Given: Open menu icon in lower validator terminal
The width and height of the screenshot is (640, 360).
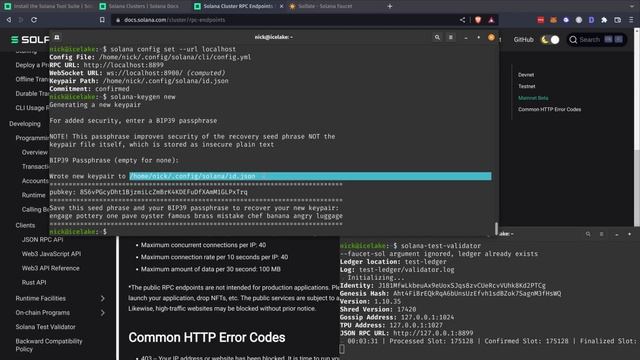Looking at the screenshot, I should point(602,234).
